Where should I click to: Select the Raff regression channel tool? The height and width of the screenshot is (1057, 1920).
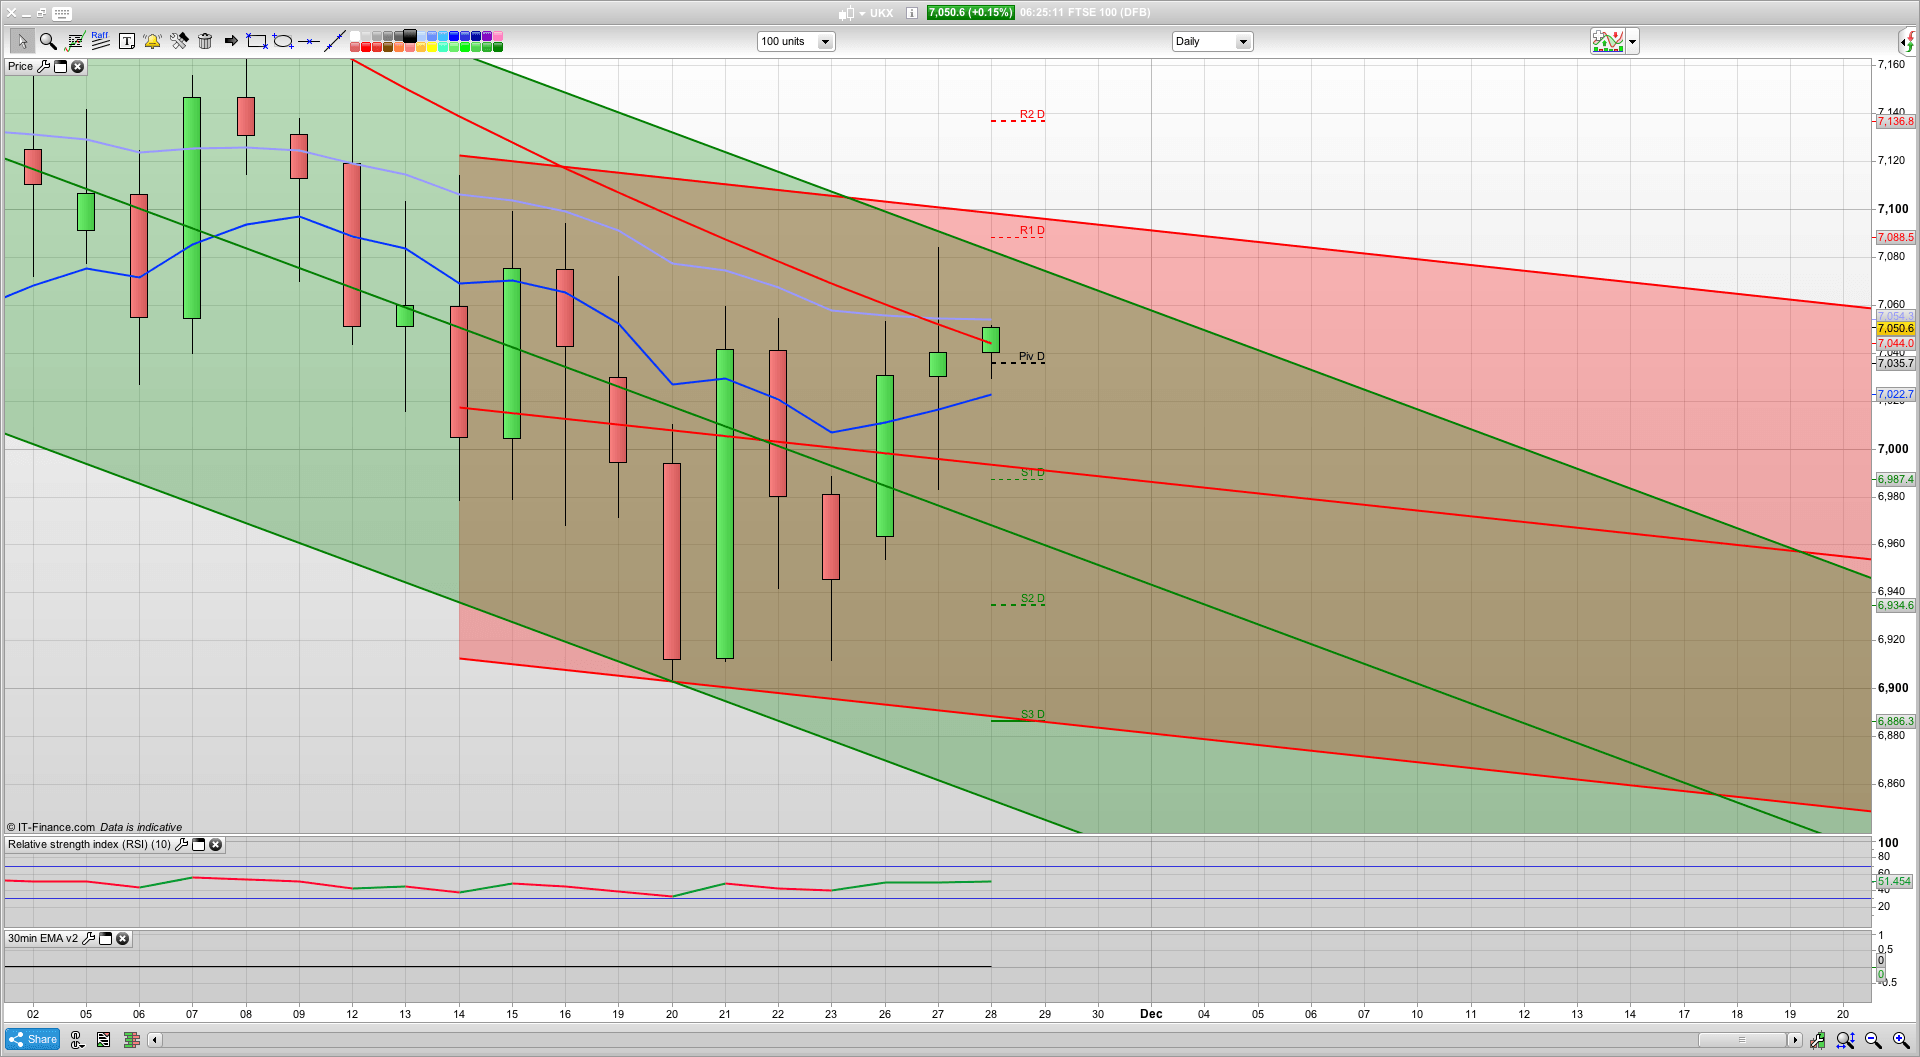[100, 41]
